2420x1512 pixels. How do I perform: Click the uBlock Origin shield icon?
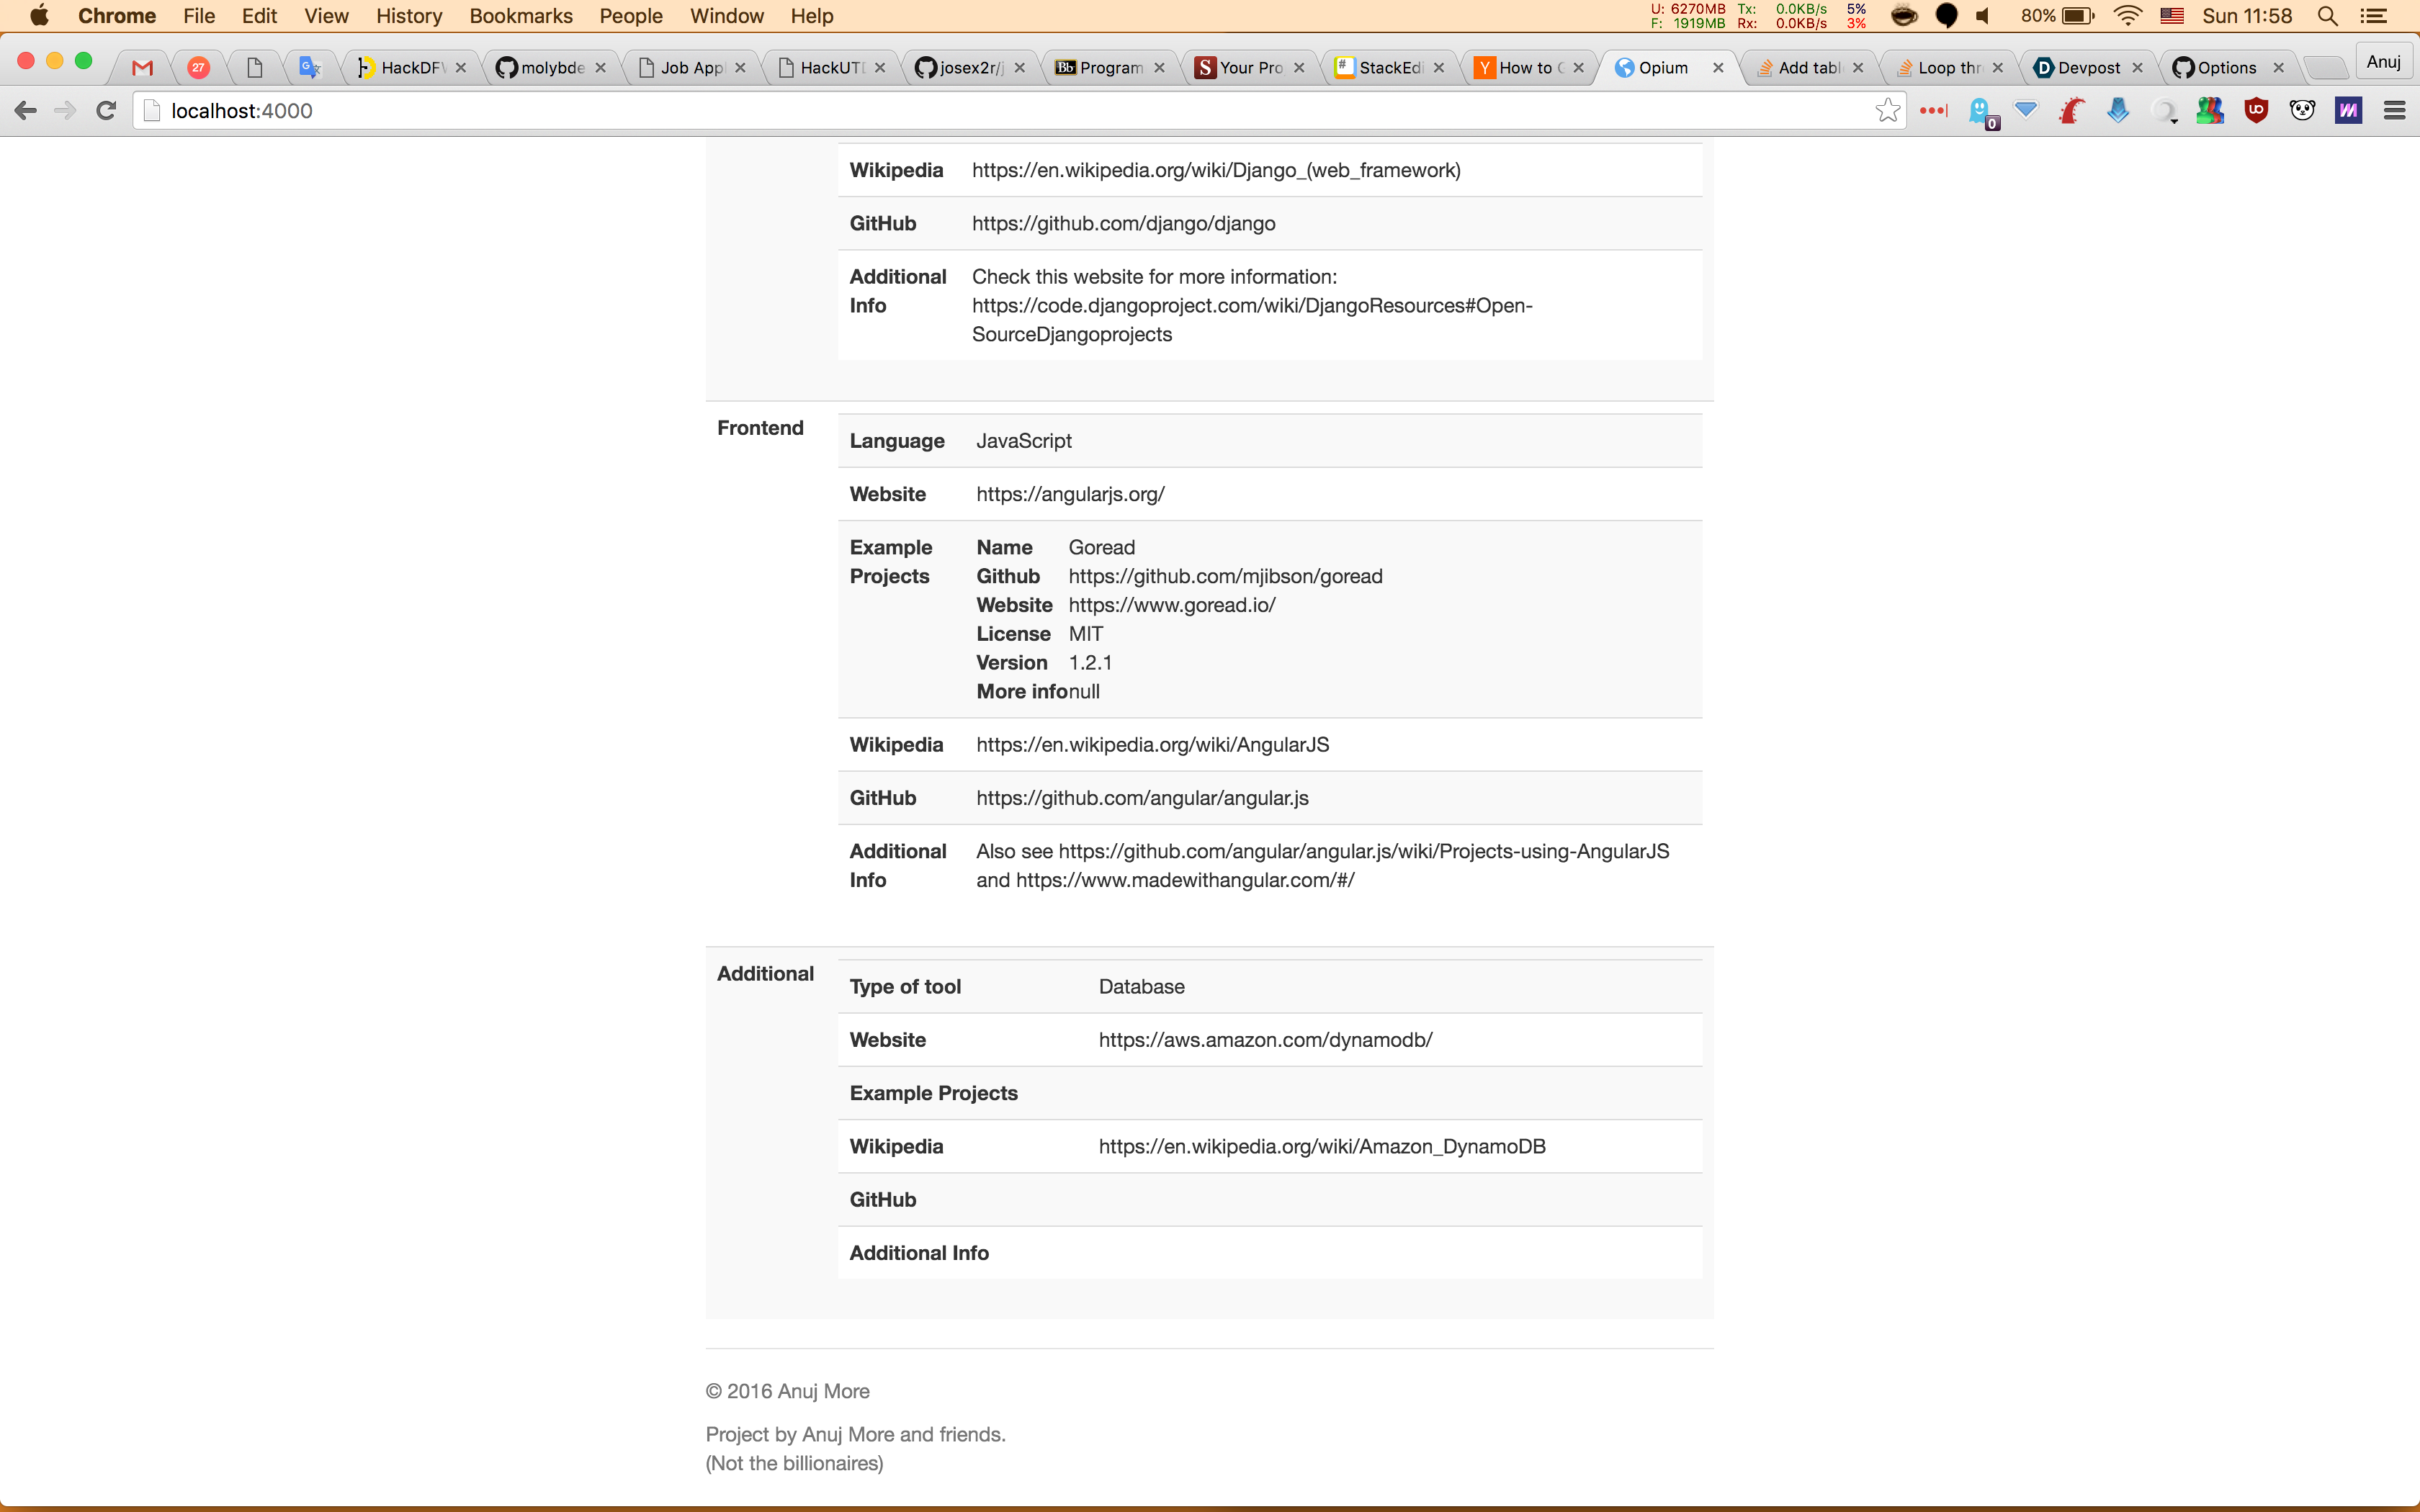(2256, 111)
